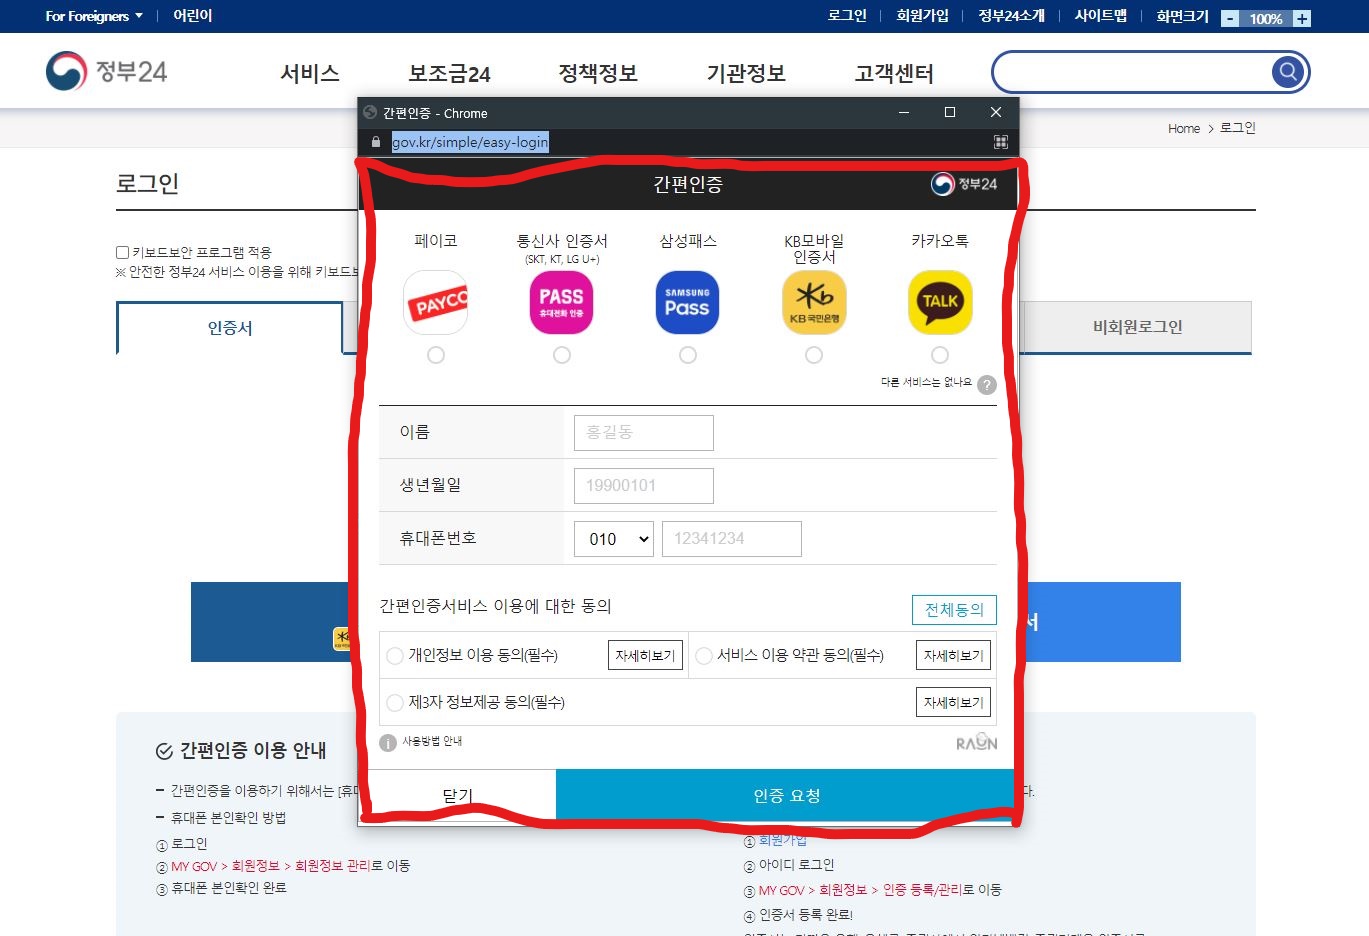Click the 회원가입 link in top bar

click(922, 16)
